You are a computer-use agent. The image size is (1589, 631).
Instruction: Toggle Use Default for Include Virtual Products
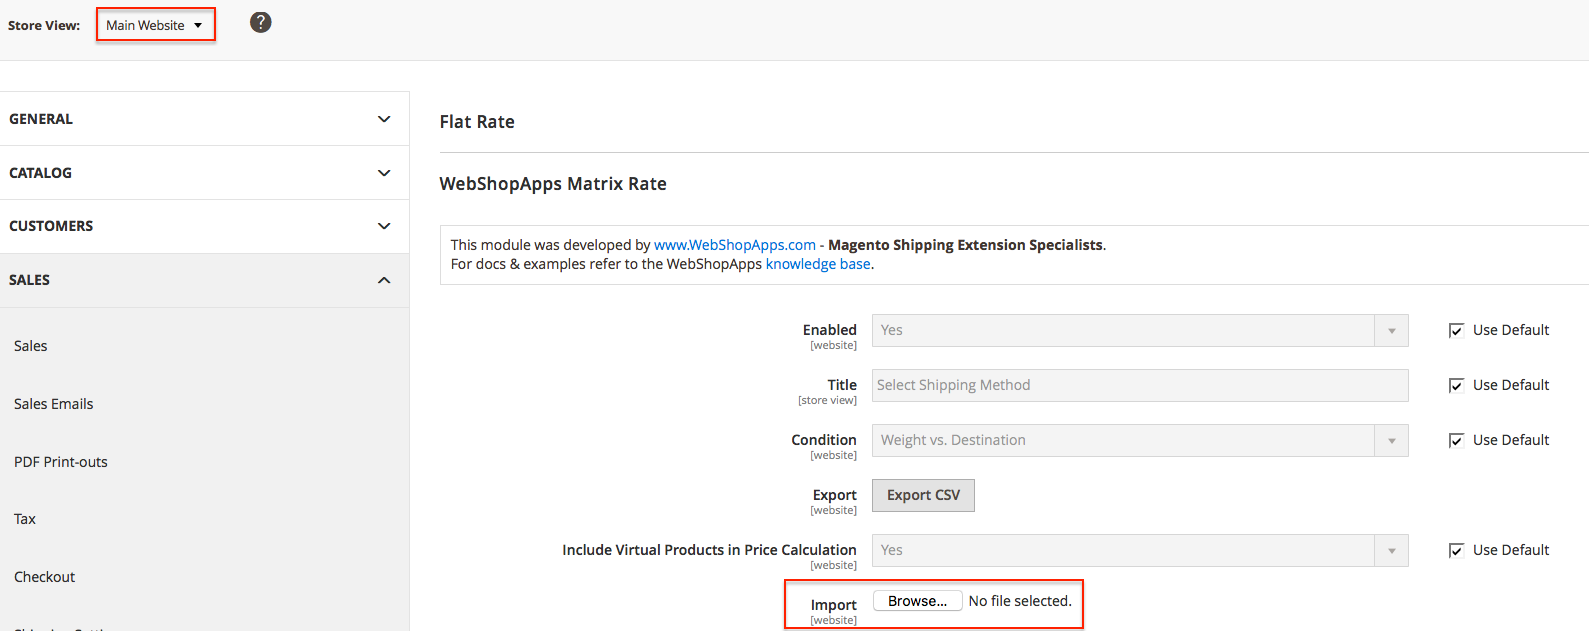pyautogui.click(x=1456, y=551)
